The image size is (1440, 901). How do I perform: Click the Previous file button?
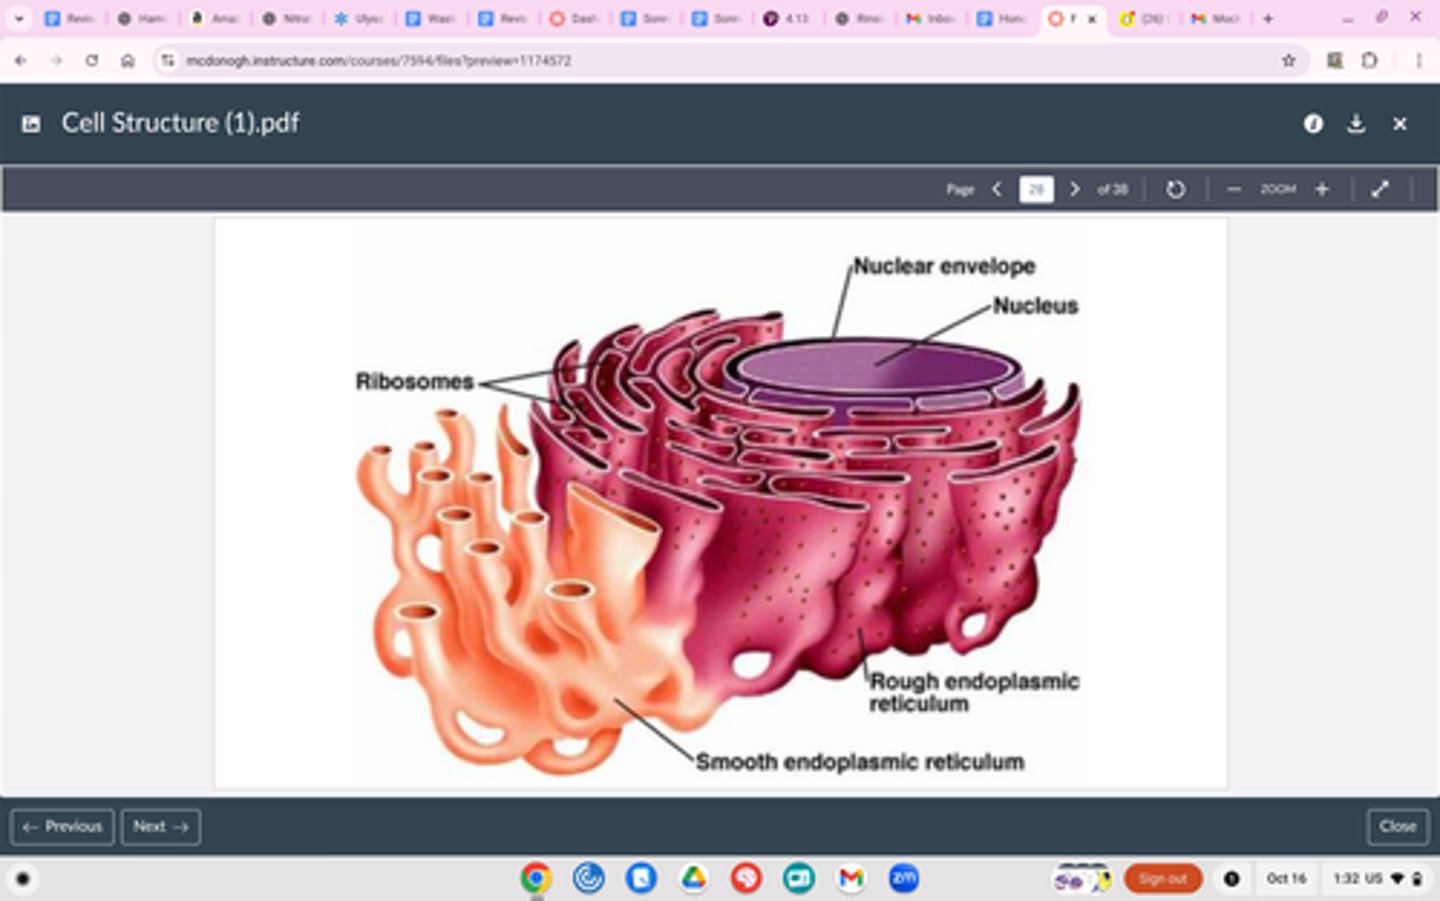(62, 827)
